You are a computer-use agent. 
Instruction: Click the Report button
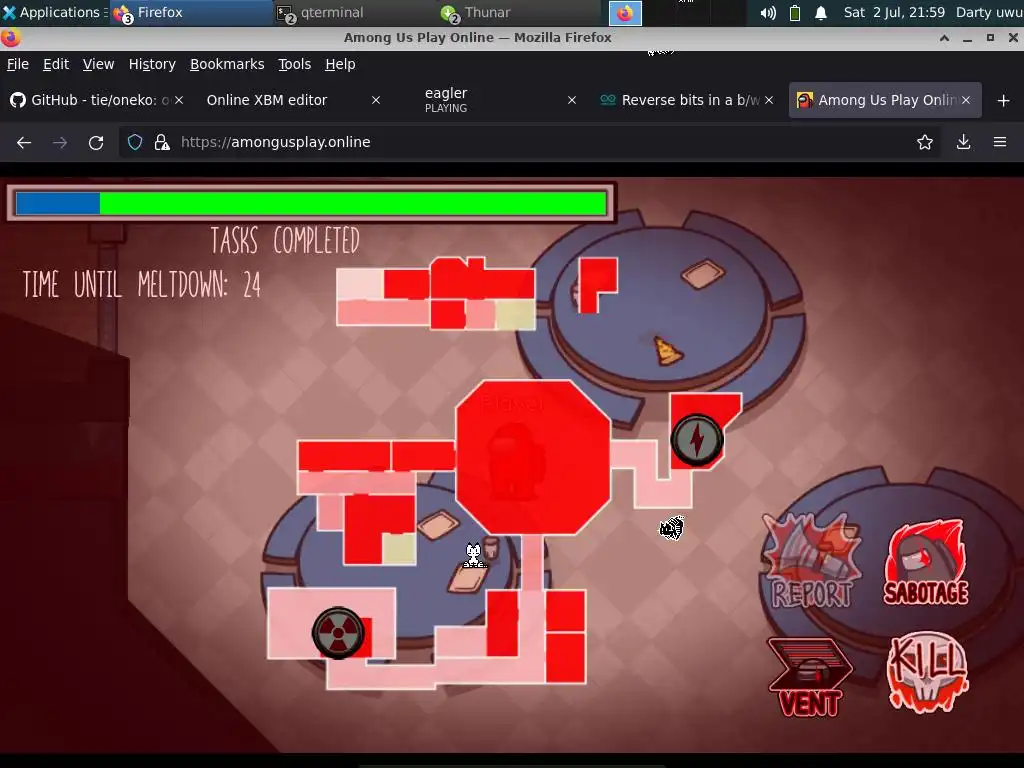point(812,562)
